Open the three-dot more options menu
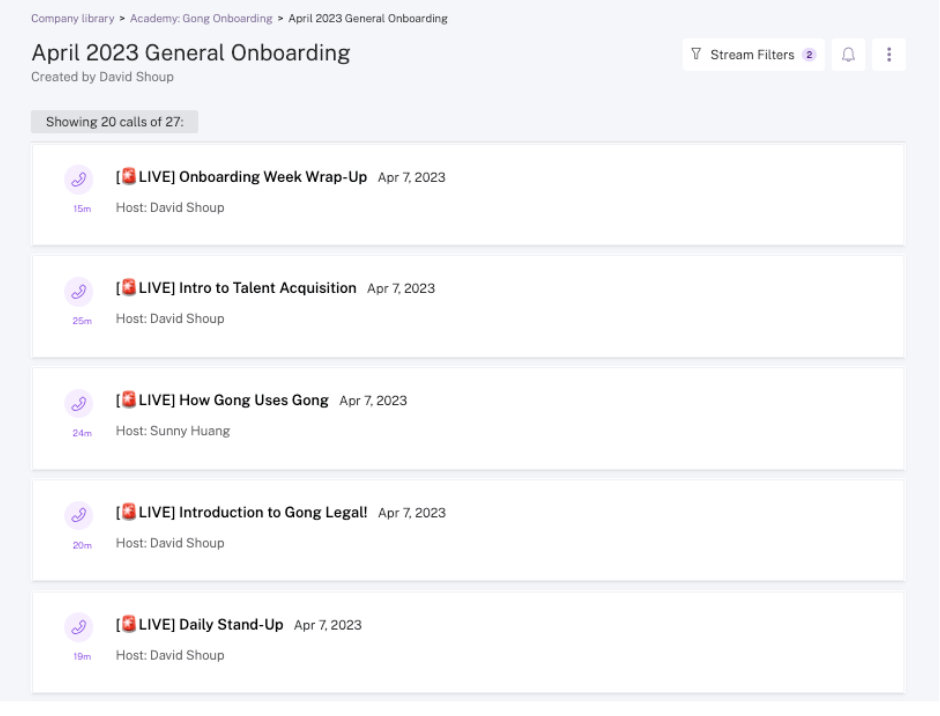940x716 pixels. point(888,55)
